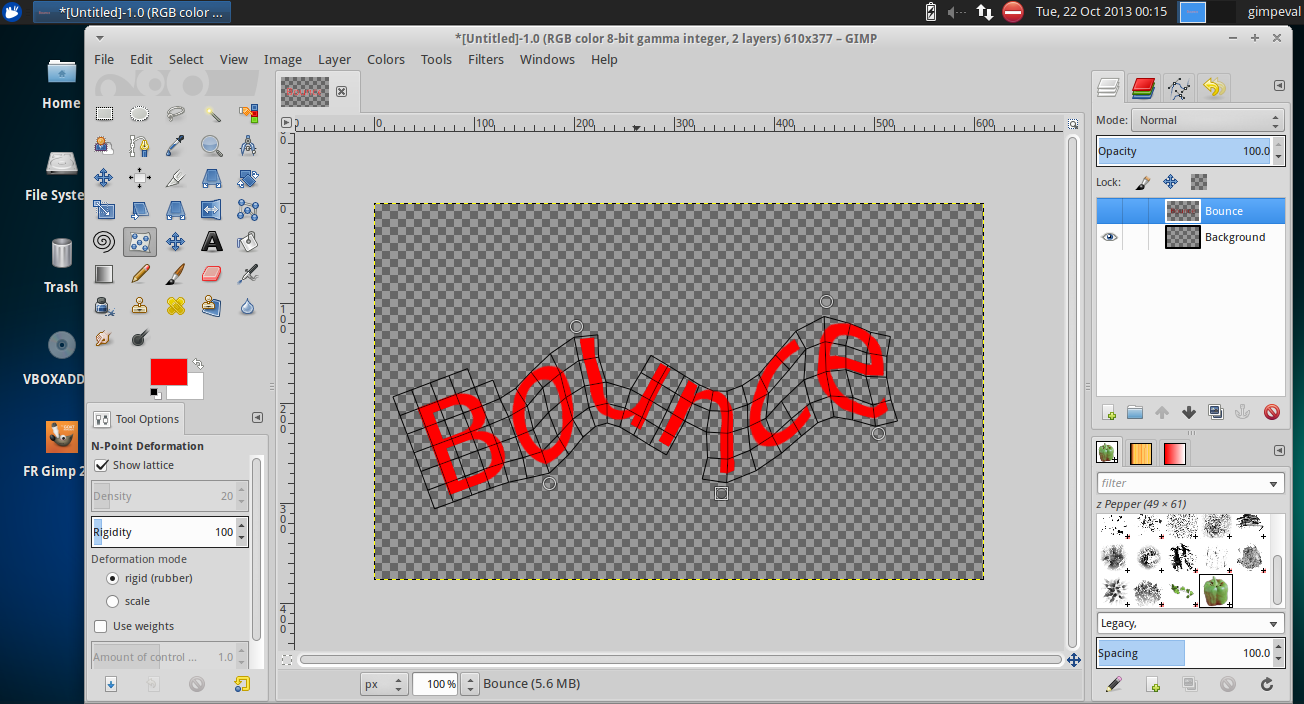Select the Bucket Fill tool
Viewport: 1304px width, 704px height.
pyautogui.click(x=248, y=241)
